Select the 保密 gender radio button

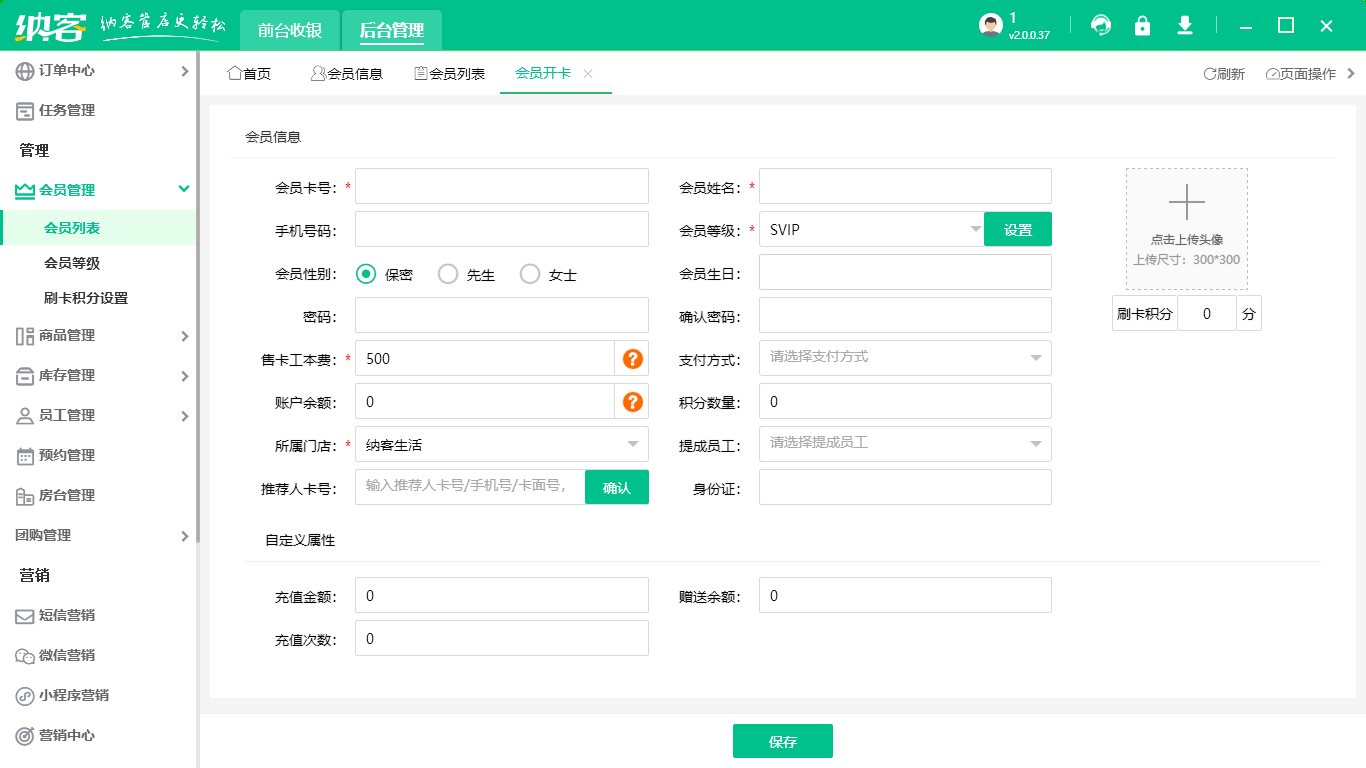point(367,274)
